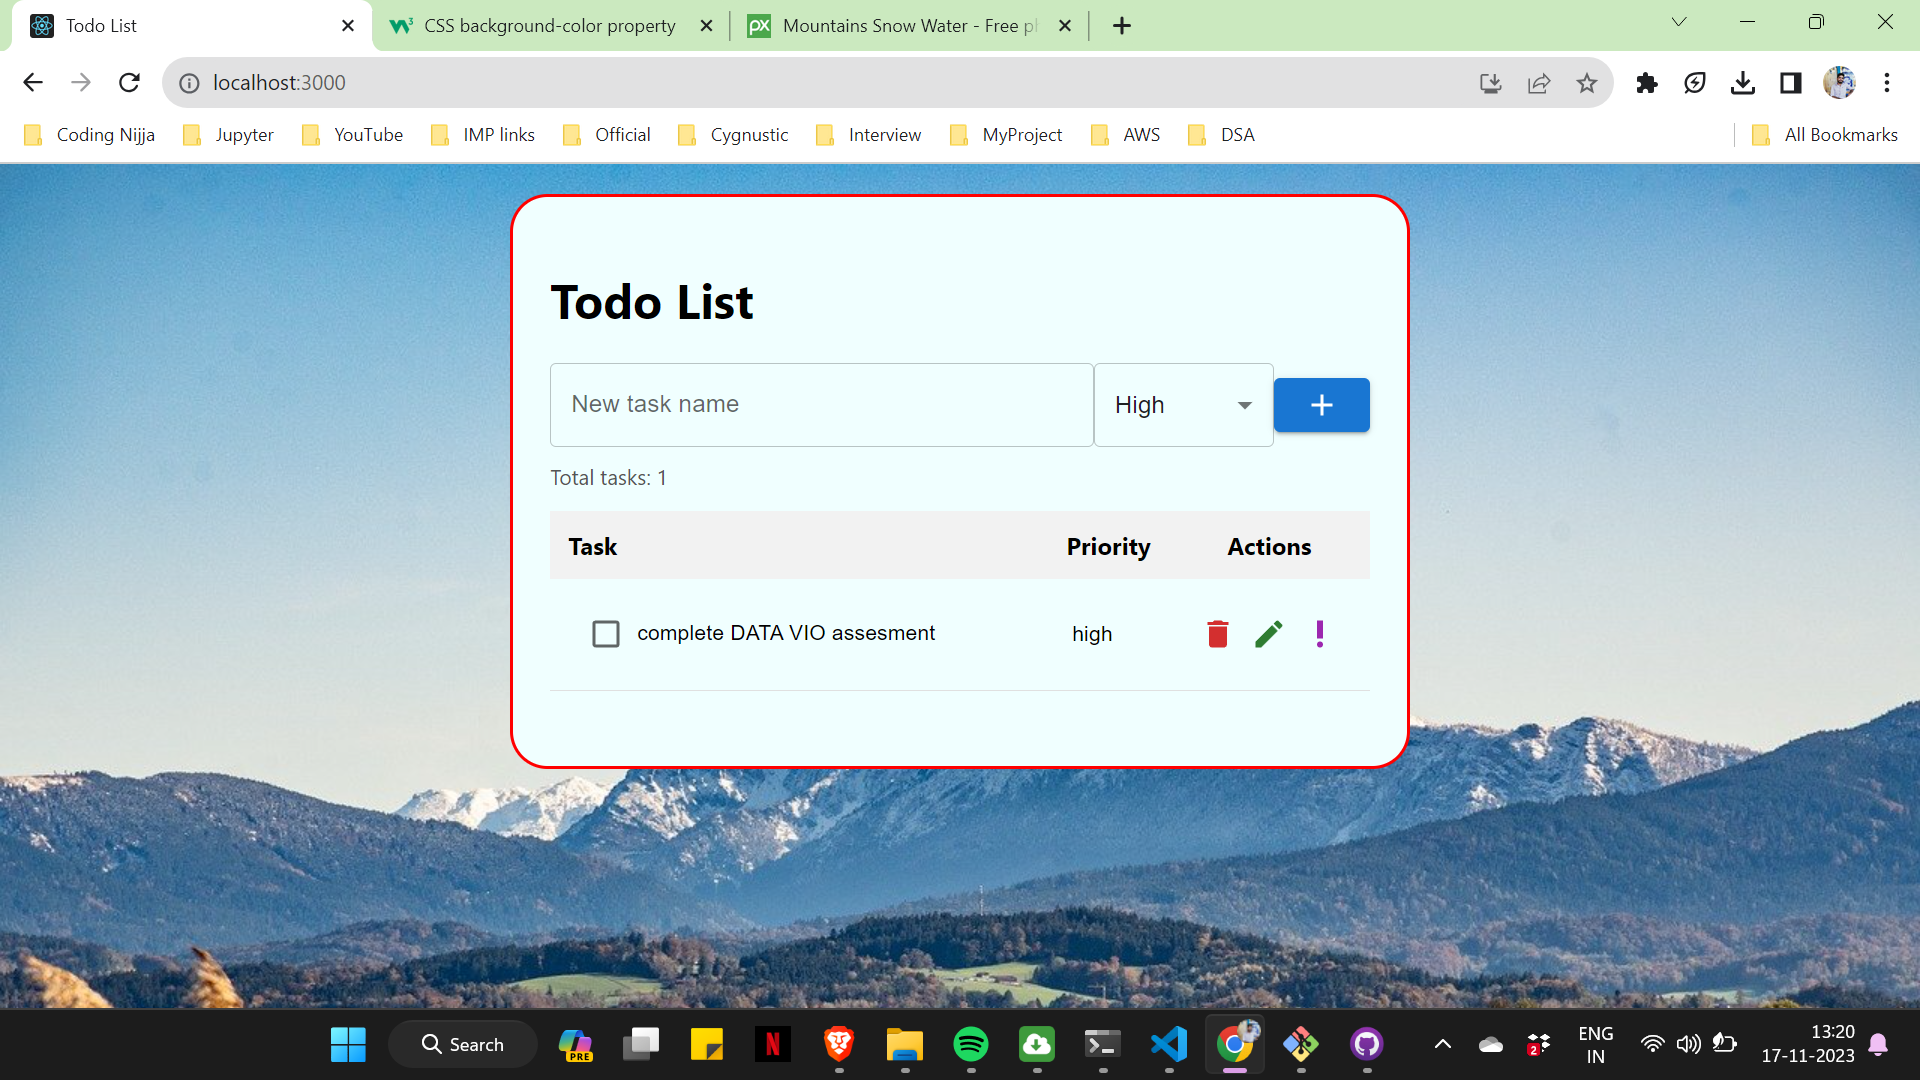
Task: Bookmark the page with the star icon
Action: [1586, 82]
